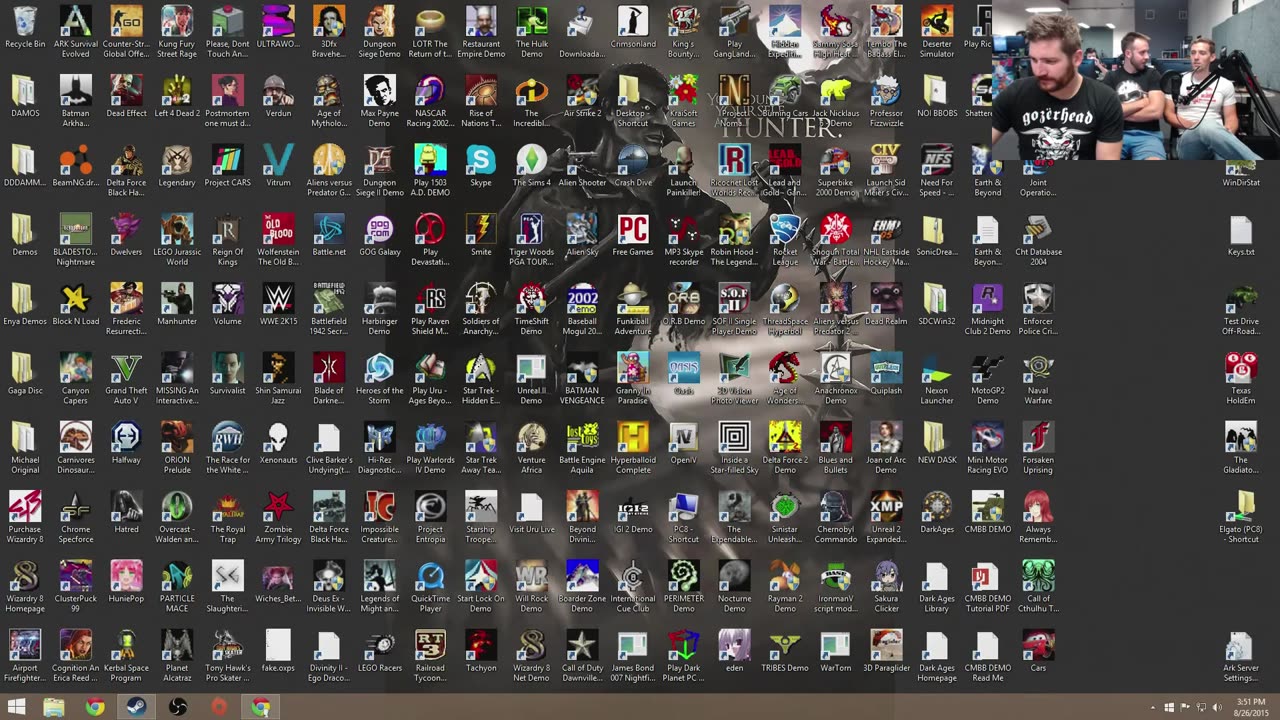Click the Verdun desktop icon
Screen dimensions: 1280x720
[278, 97]
